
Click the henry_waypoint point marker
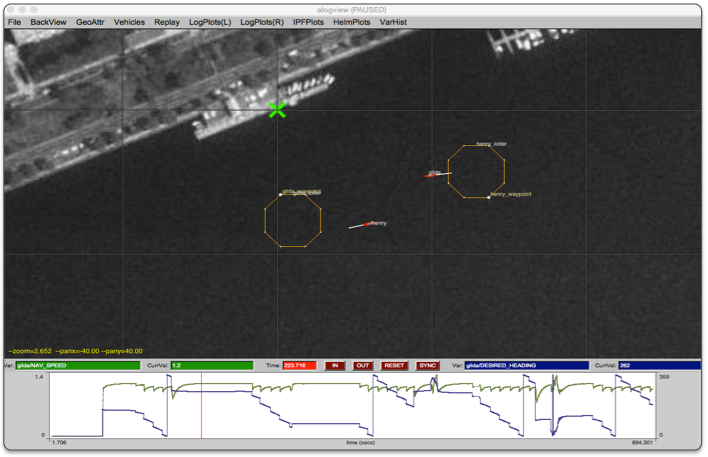[x=489, y=197]
